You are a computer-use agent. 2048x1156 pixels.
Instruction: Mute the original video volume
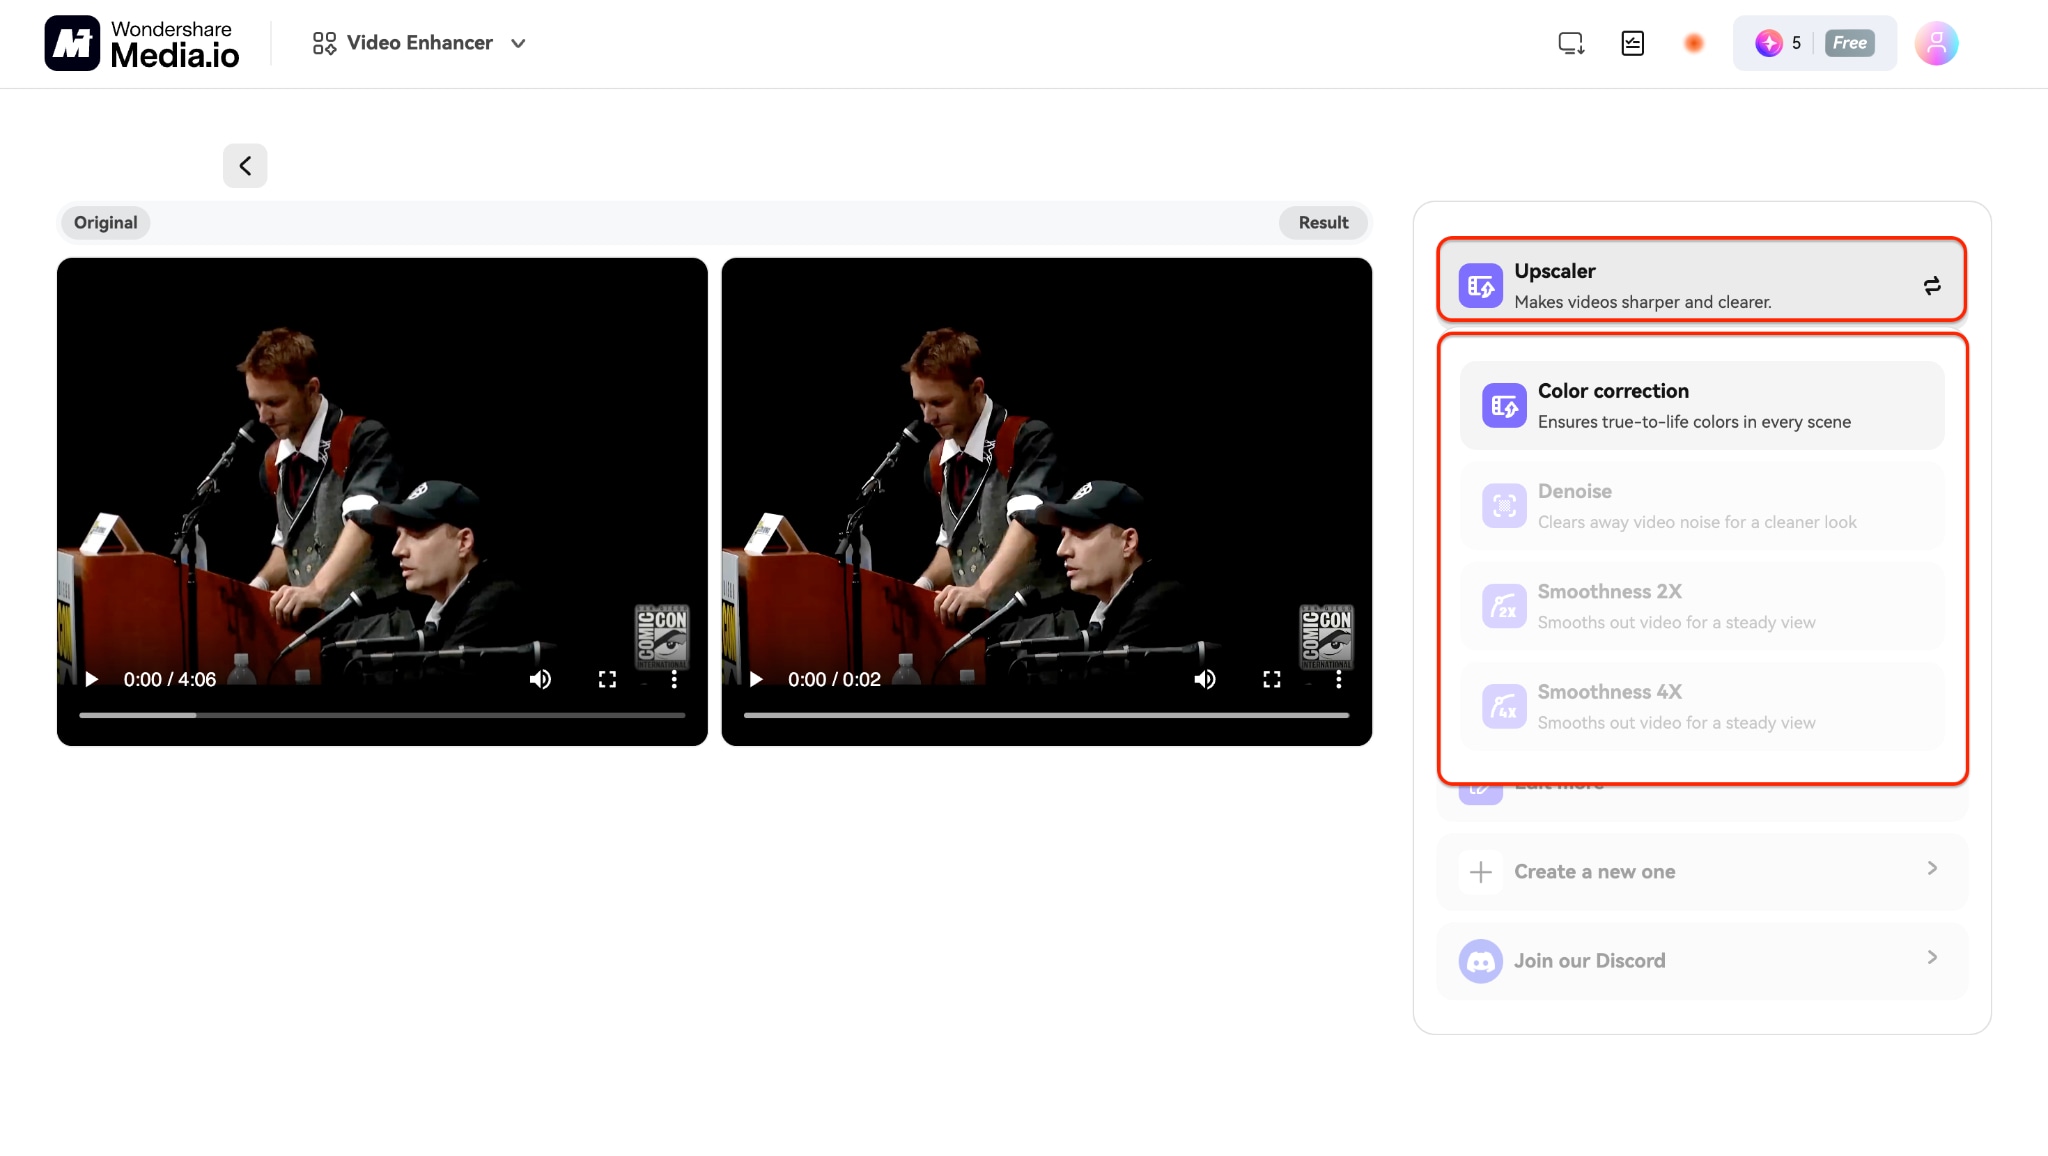(540, 680)
